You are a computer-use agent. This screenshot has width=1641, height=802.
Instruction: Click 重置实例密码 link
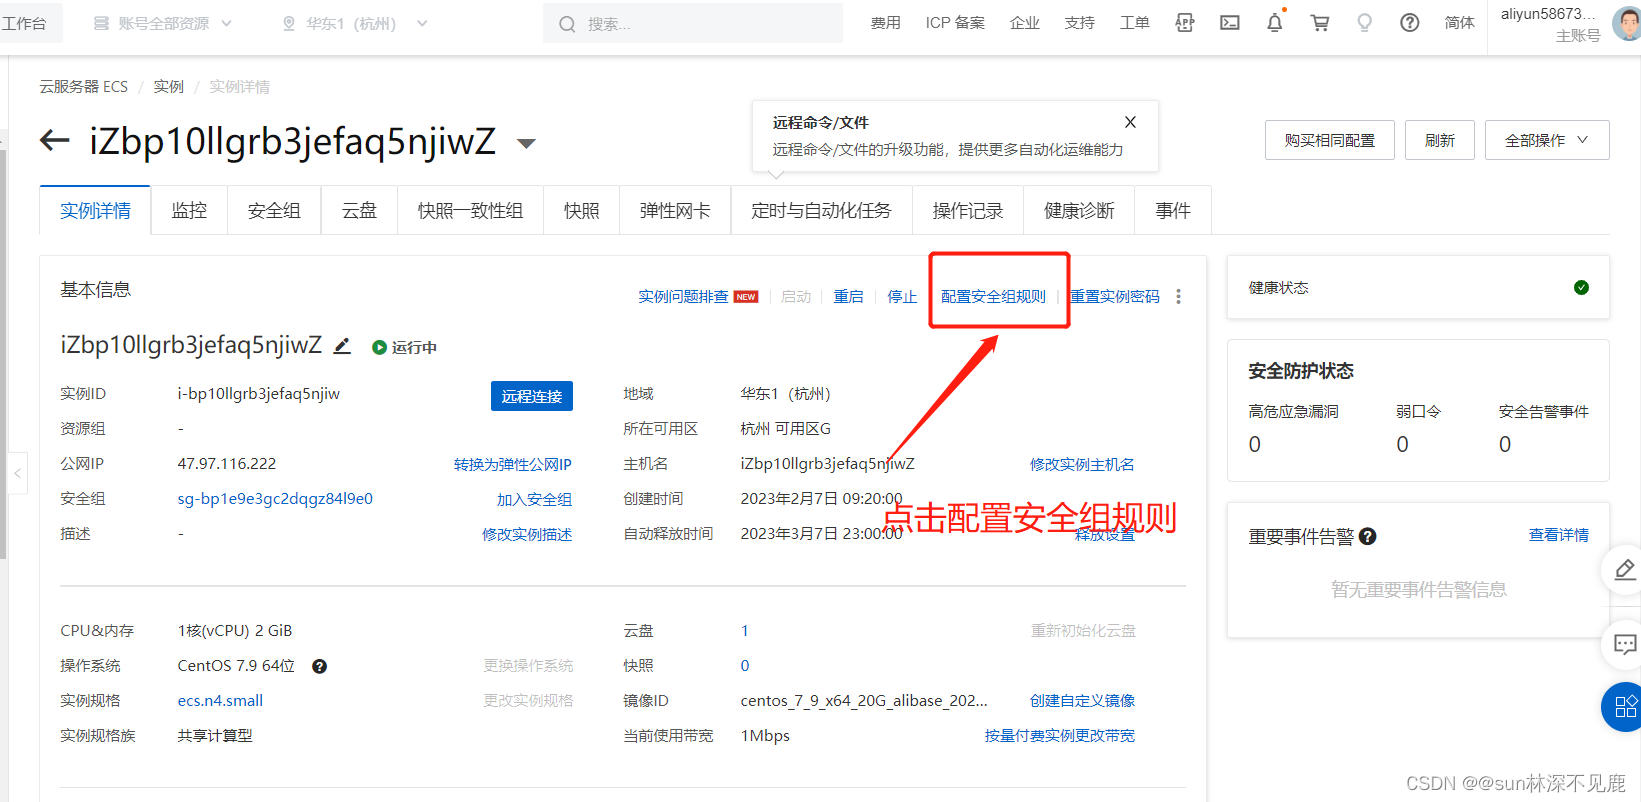(1115, 297)
